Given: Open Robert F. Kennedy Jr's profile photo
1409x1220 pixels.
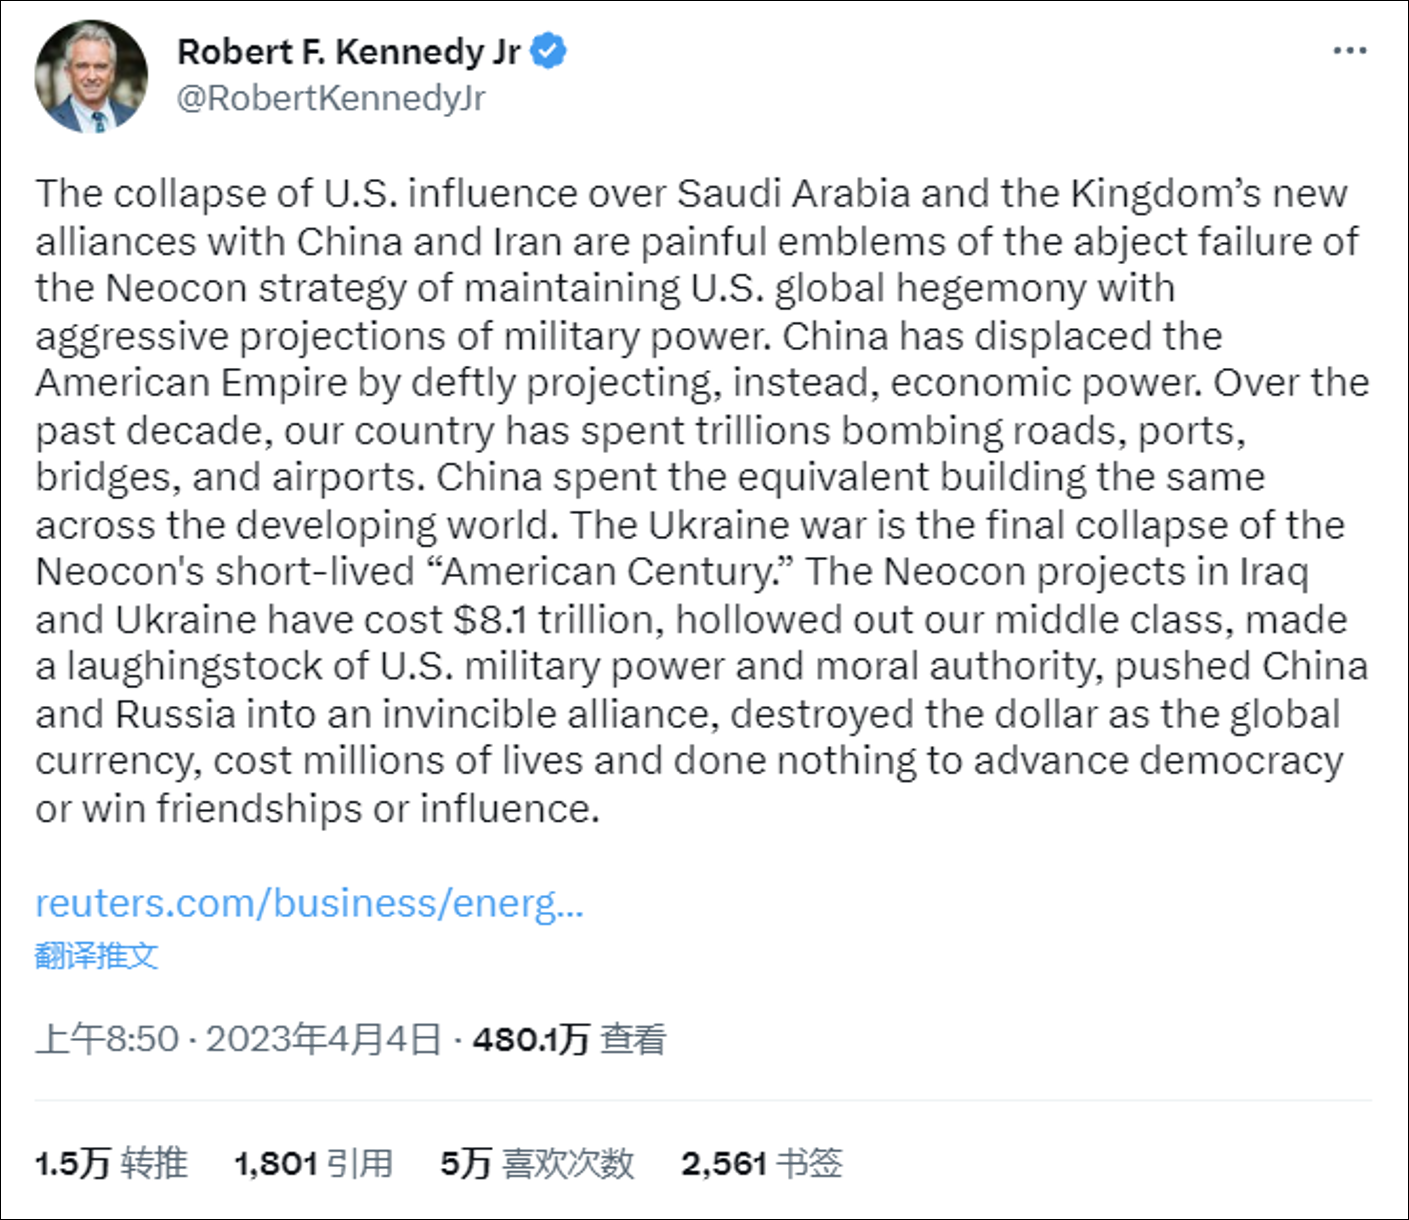Looking at the screenshot, I should click(x=91, y=76).
